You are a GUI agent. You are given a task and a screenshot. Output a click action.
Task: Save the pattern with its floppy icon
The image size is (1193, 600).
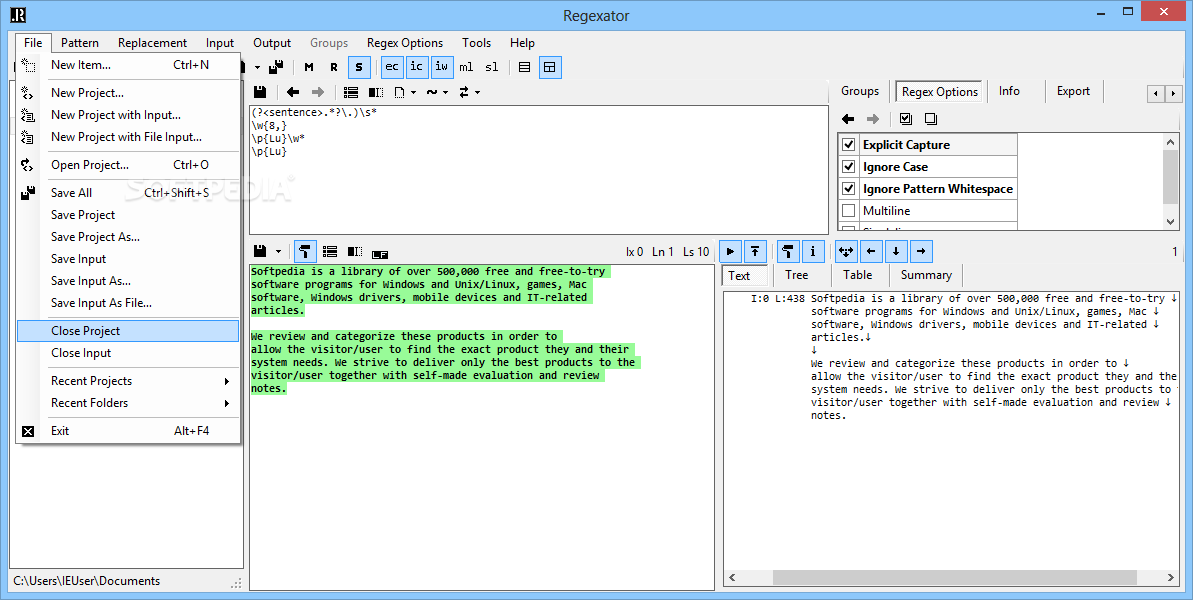point(260,92)
